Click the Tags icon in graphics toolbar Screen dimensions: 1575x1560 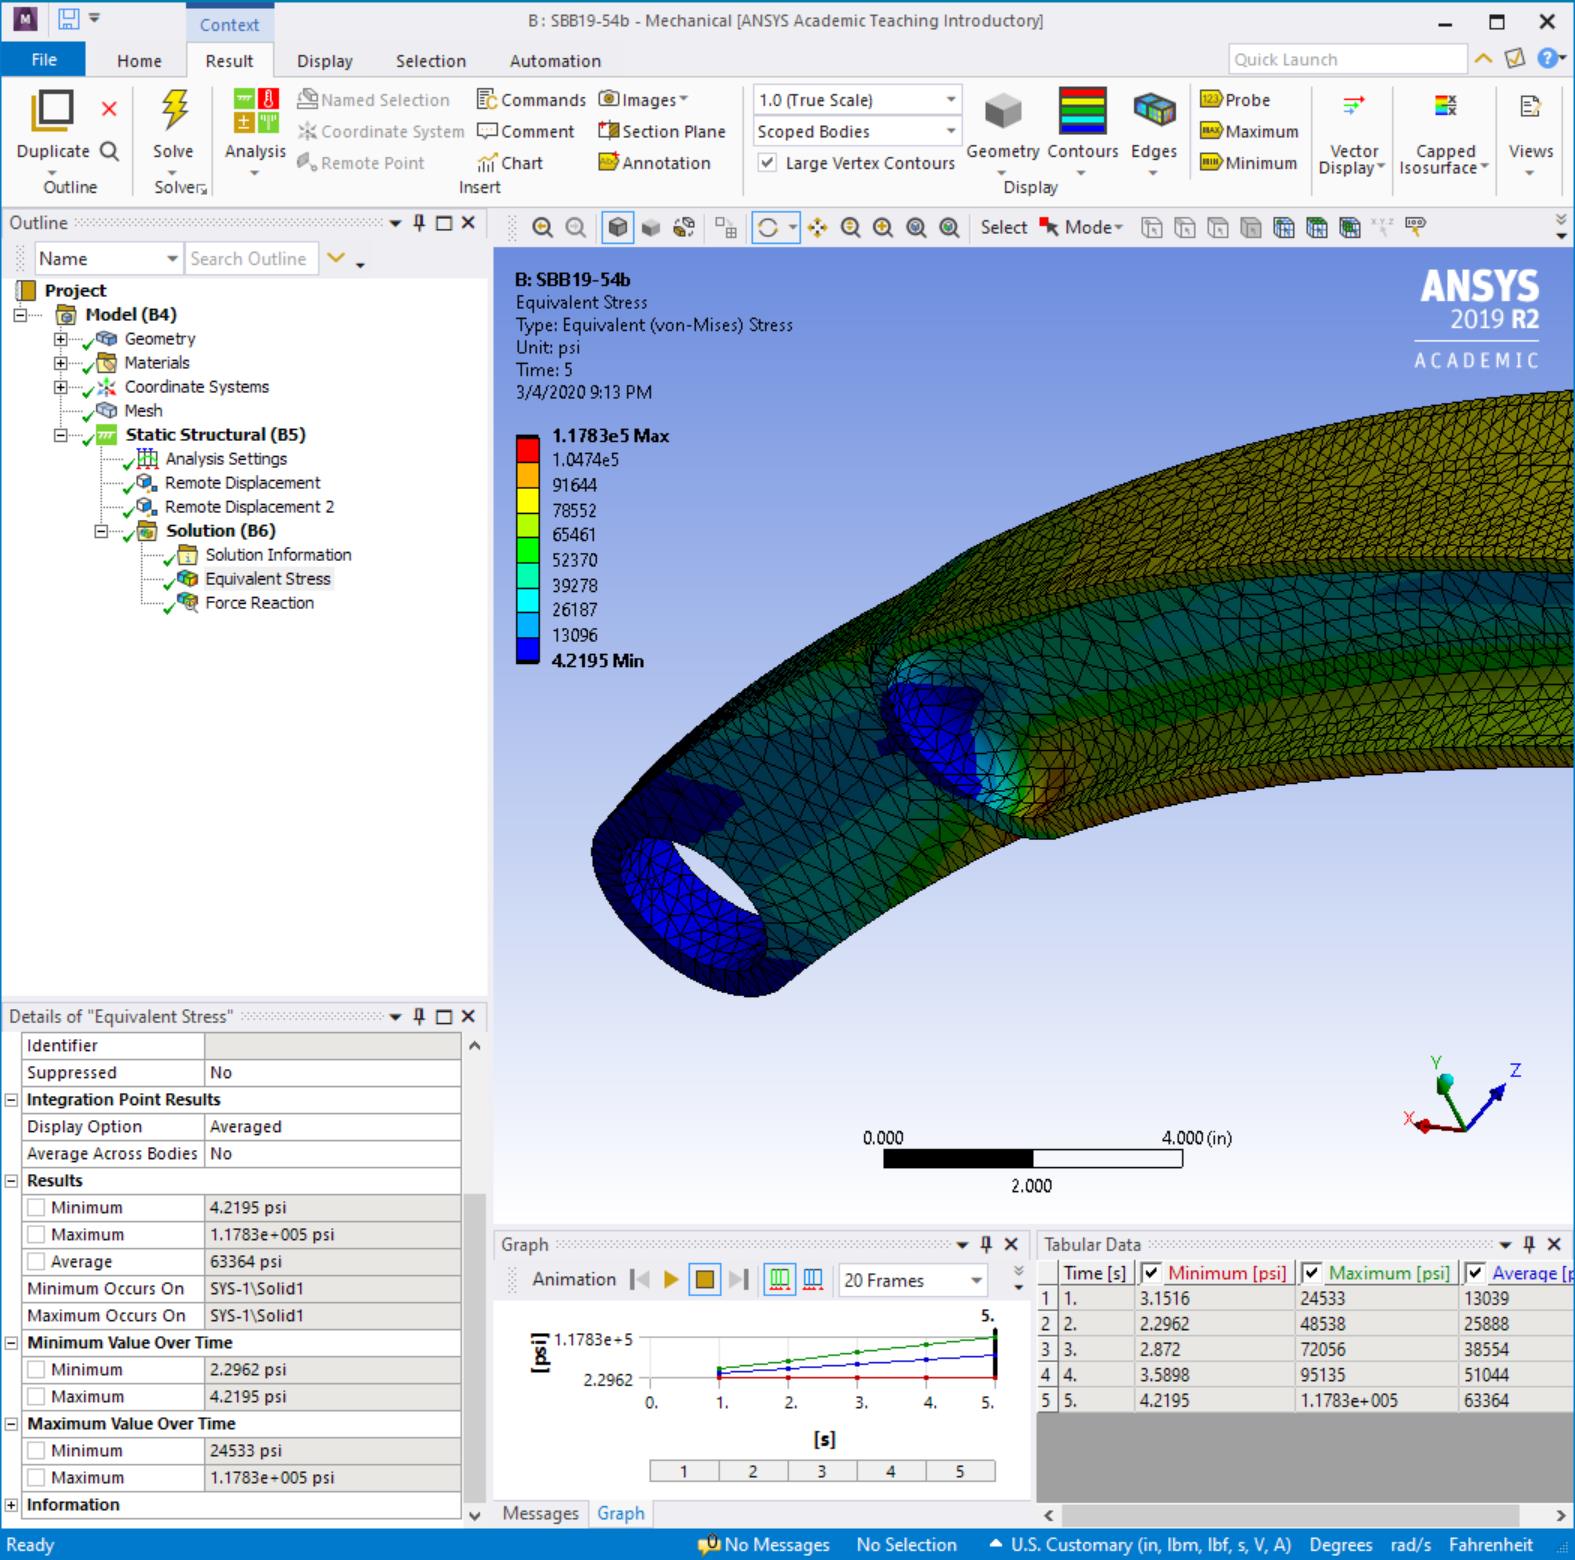(1415, 227)
